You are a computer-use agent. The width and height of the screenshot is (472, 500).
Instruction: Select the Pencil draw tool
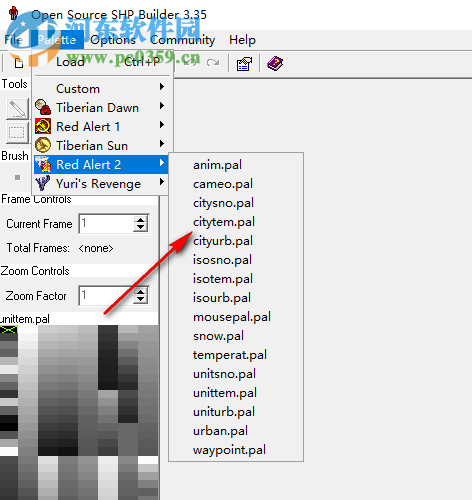click(17, 109)
